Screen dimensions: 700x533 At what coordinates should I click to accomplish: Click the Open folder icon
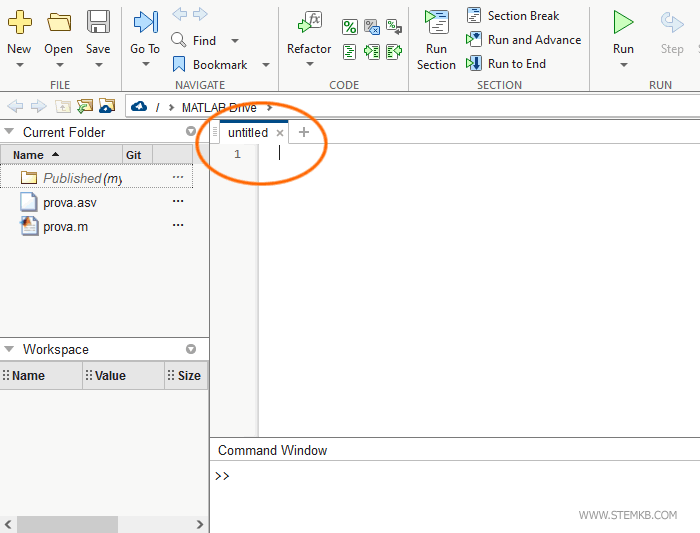tap(59, 22)
